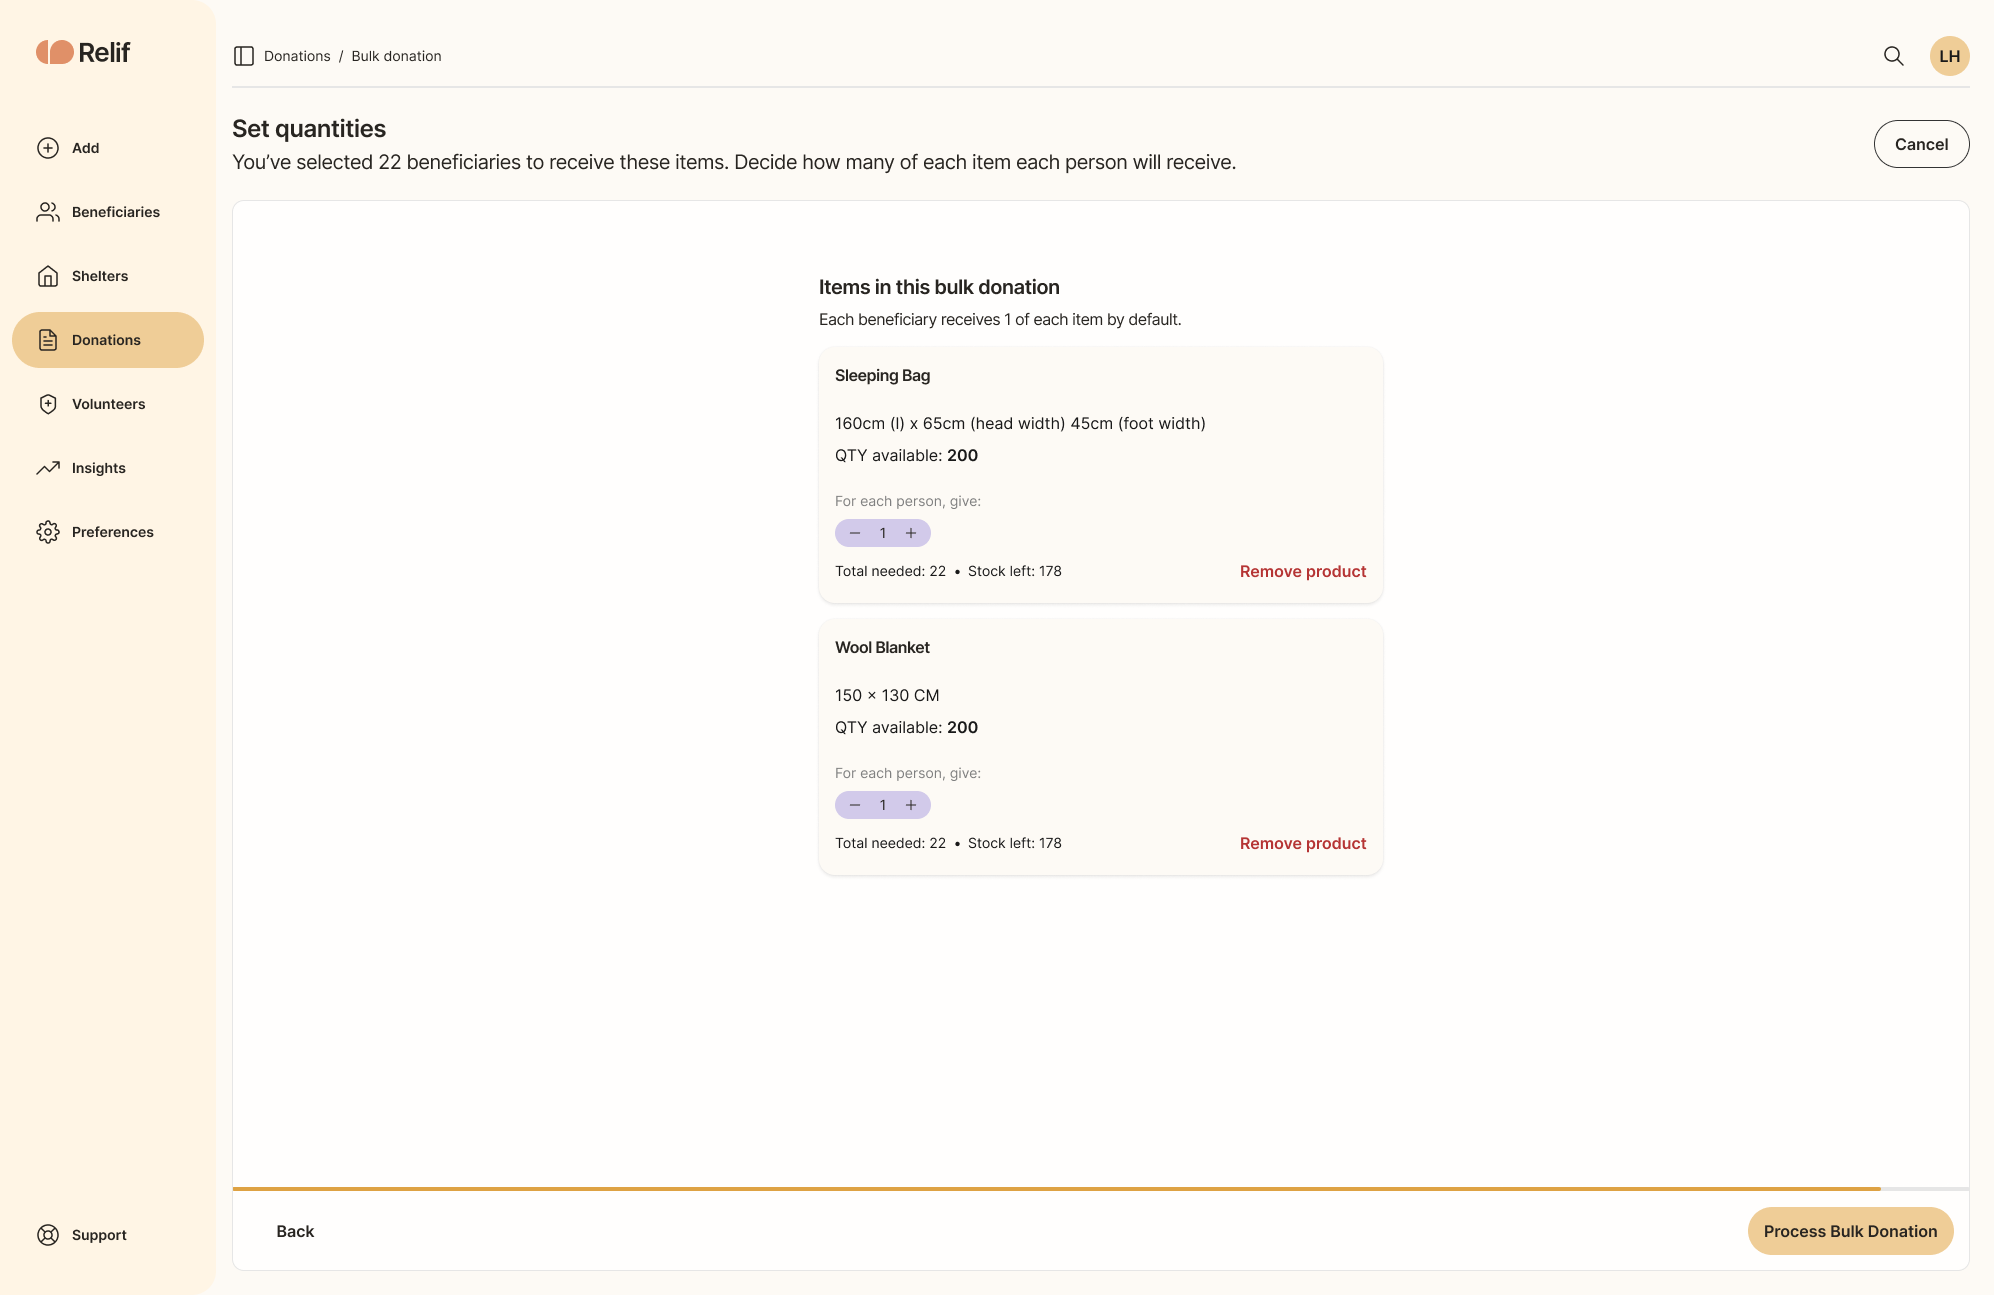Click the Add label in sidebar
The image size is (1994, 1295).
pos(85,148)
